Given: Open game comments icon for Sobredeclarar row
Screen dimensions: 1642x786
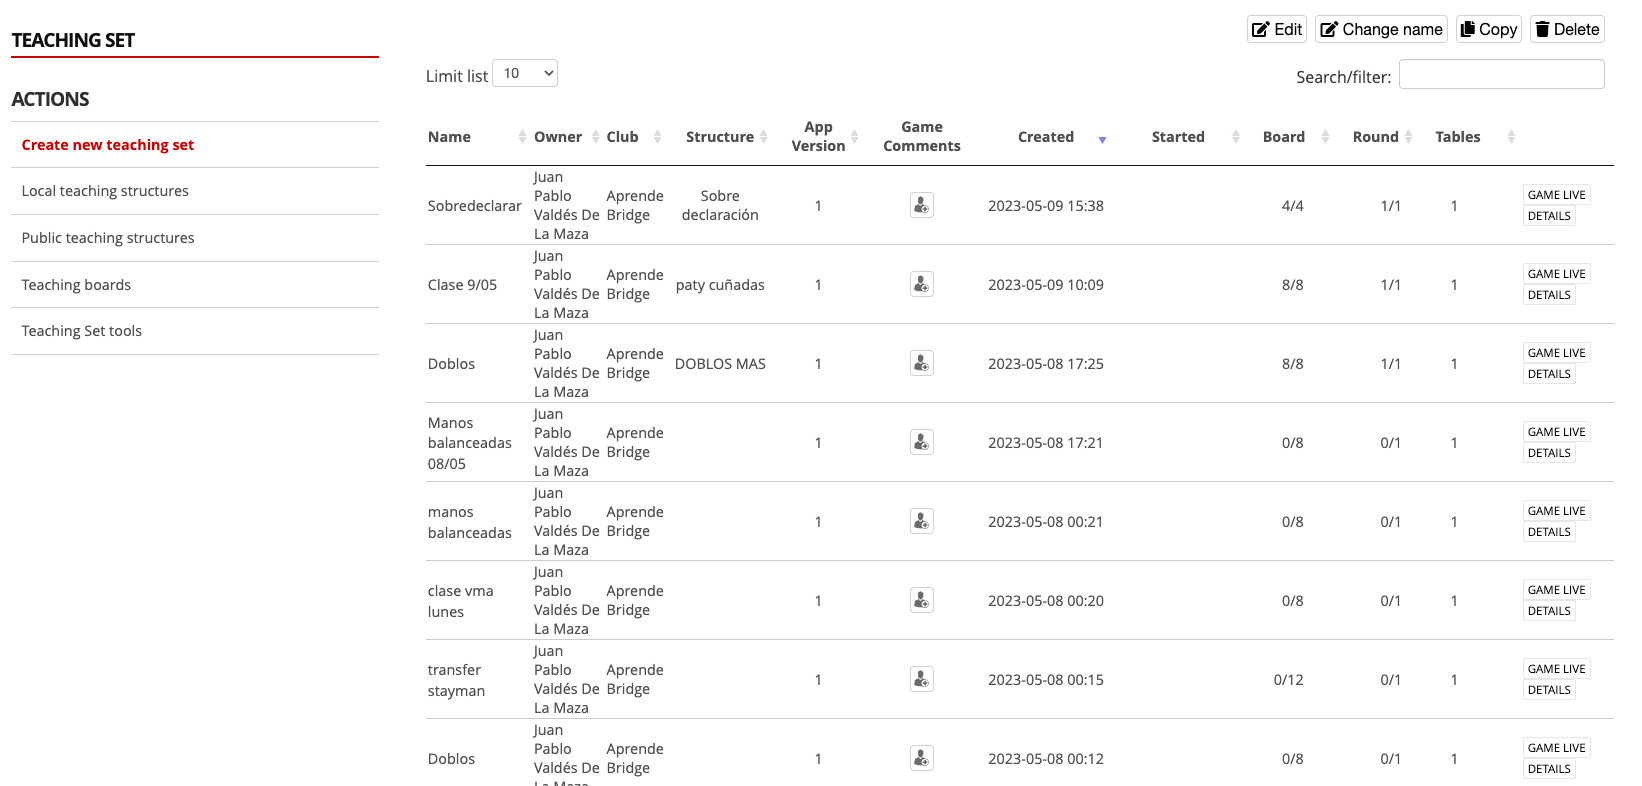Looking at the screenshot, I should click(921, 205).
